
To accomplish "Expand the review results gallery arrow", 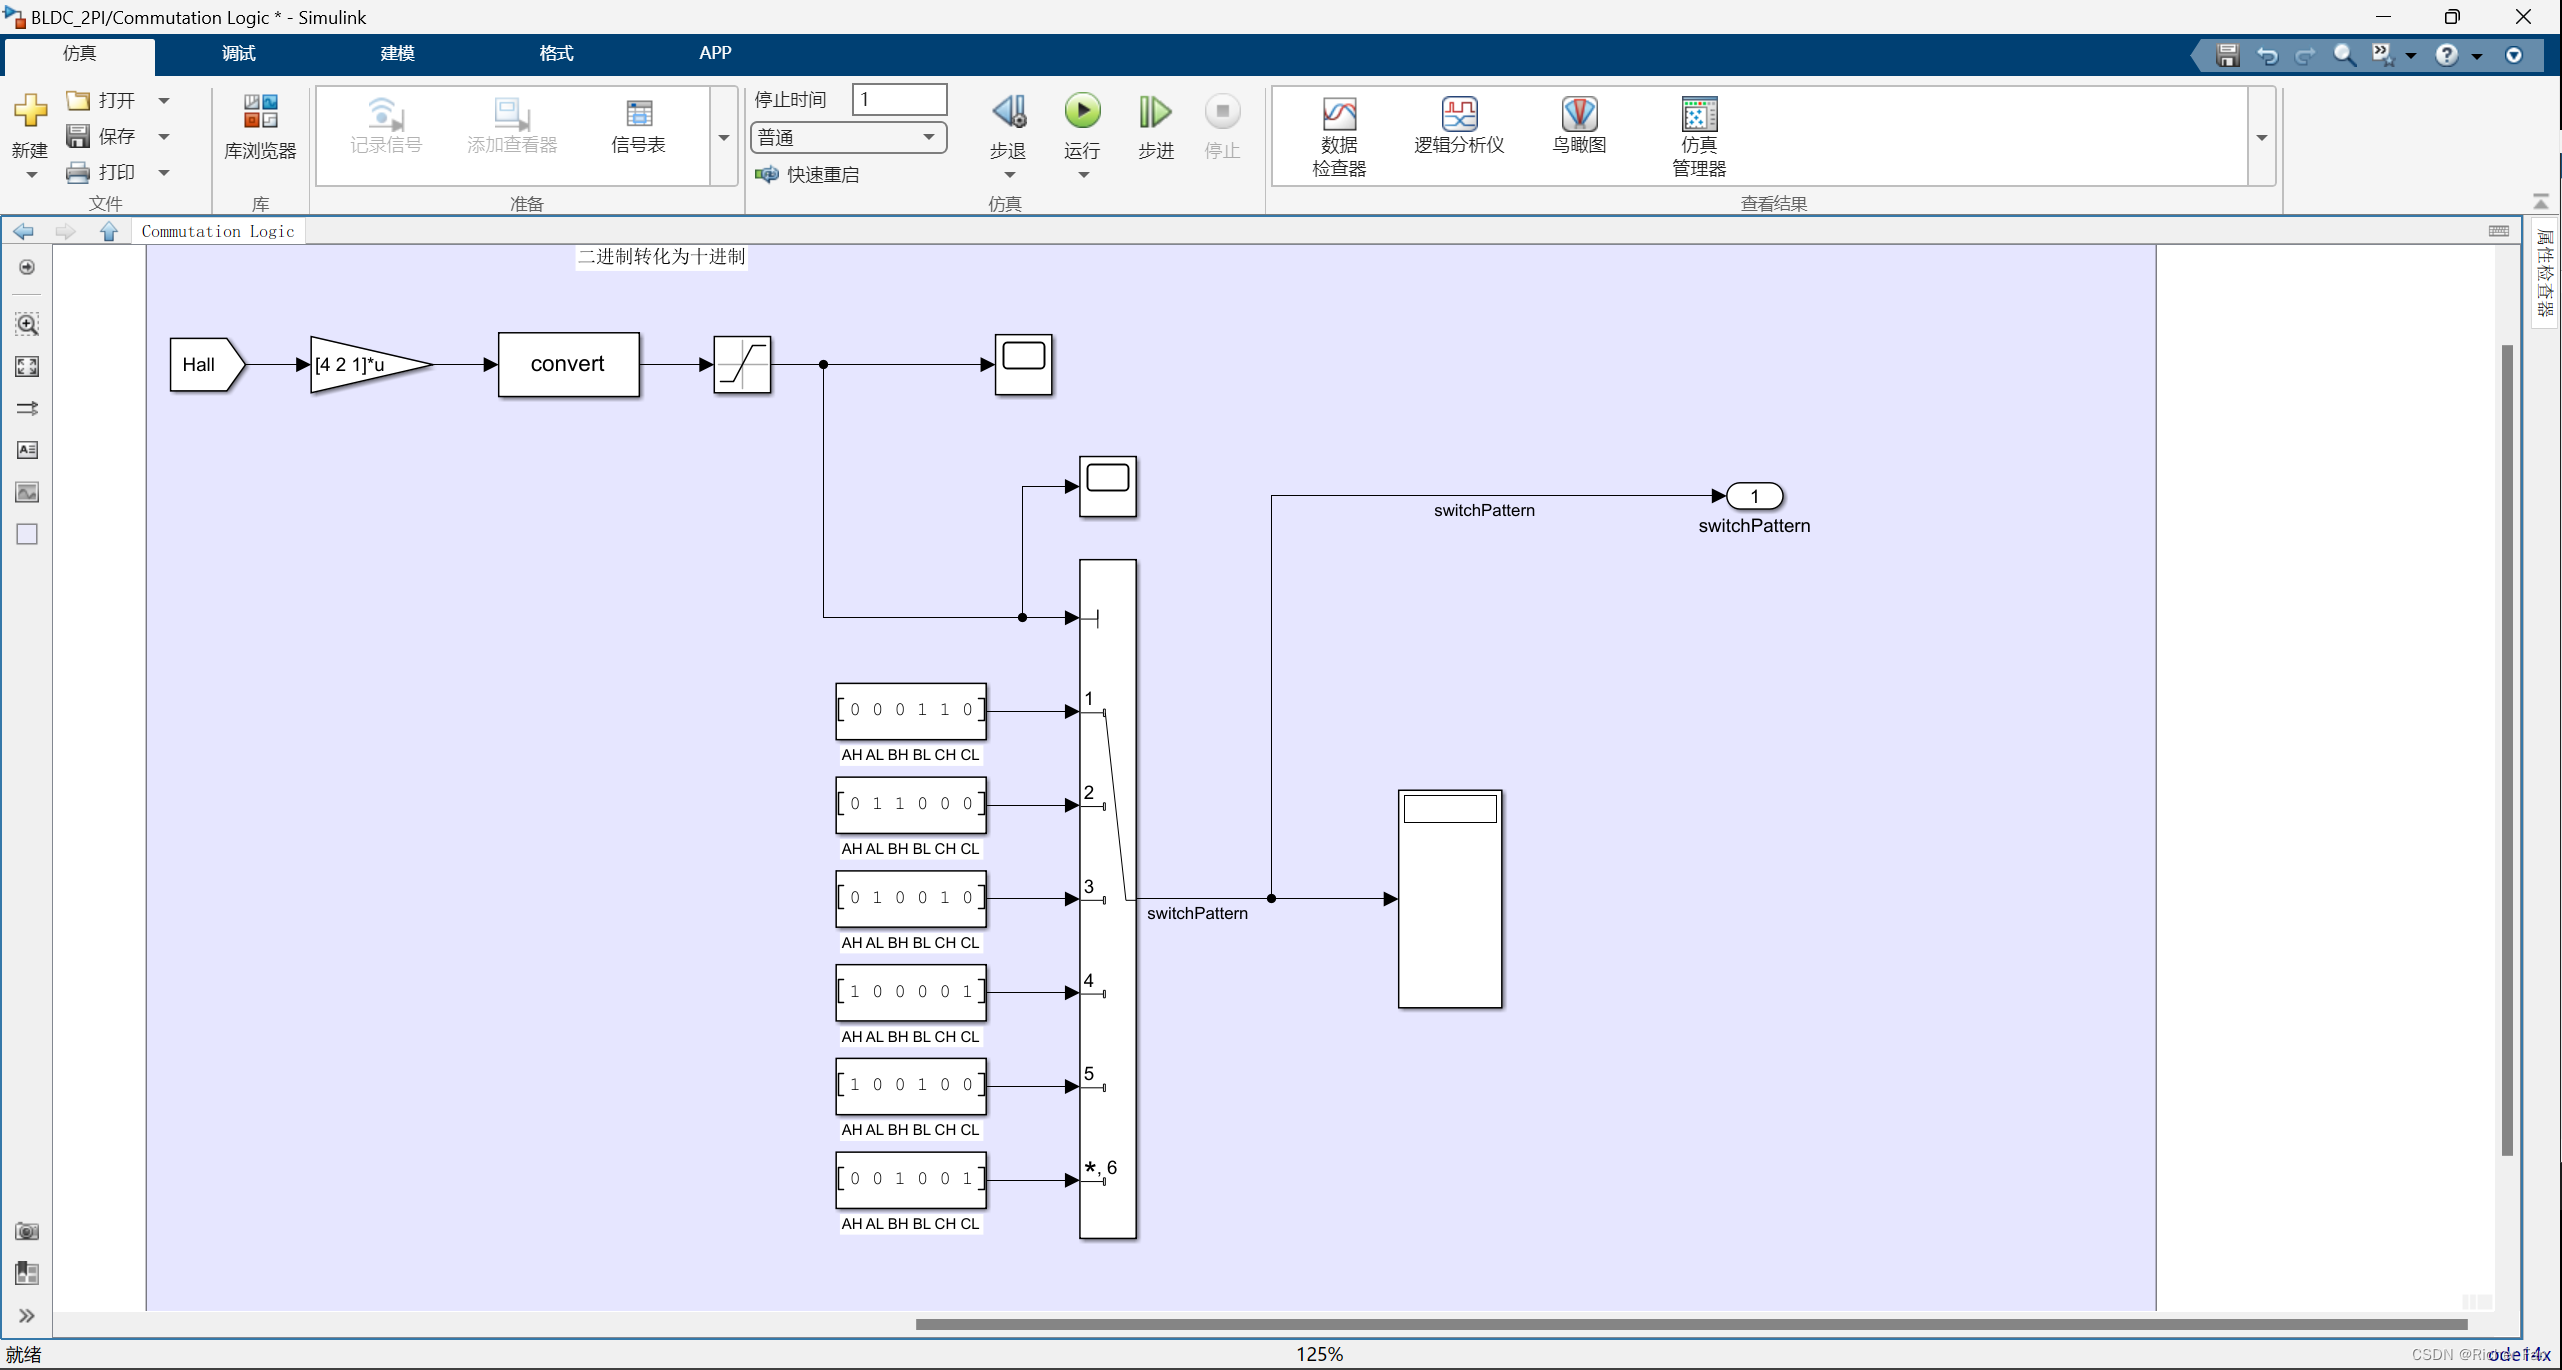I will pyautogui.click(x=2261, y=137).
